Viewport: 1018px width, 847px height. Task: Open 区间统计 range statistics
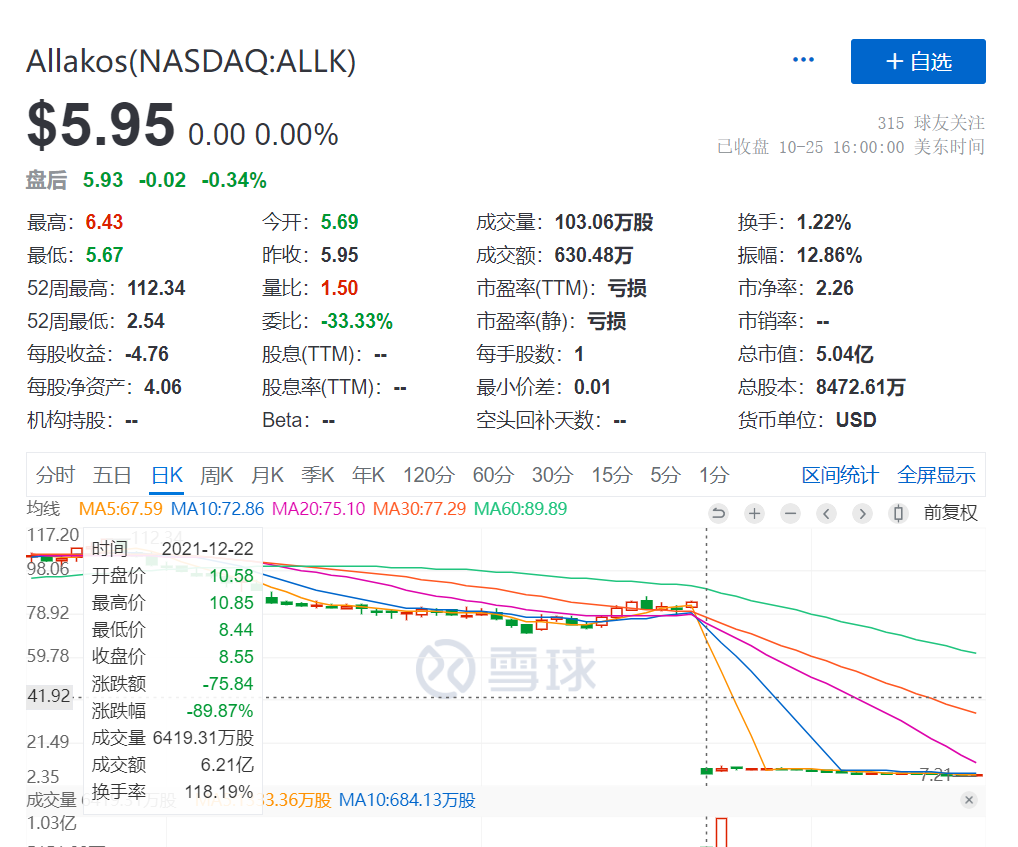click(x=840, y=475)
